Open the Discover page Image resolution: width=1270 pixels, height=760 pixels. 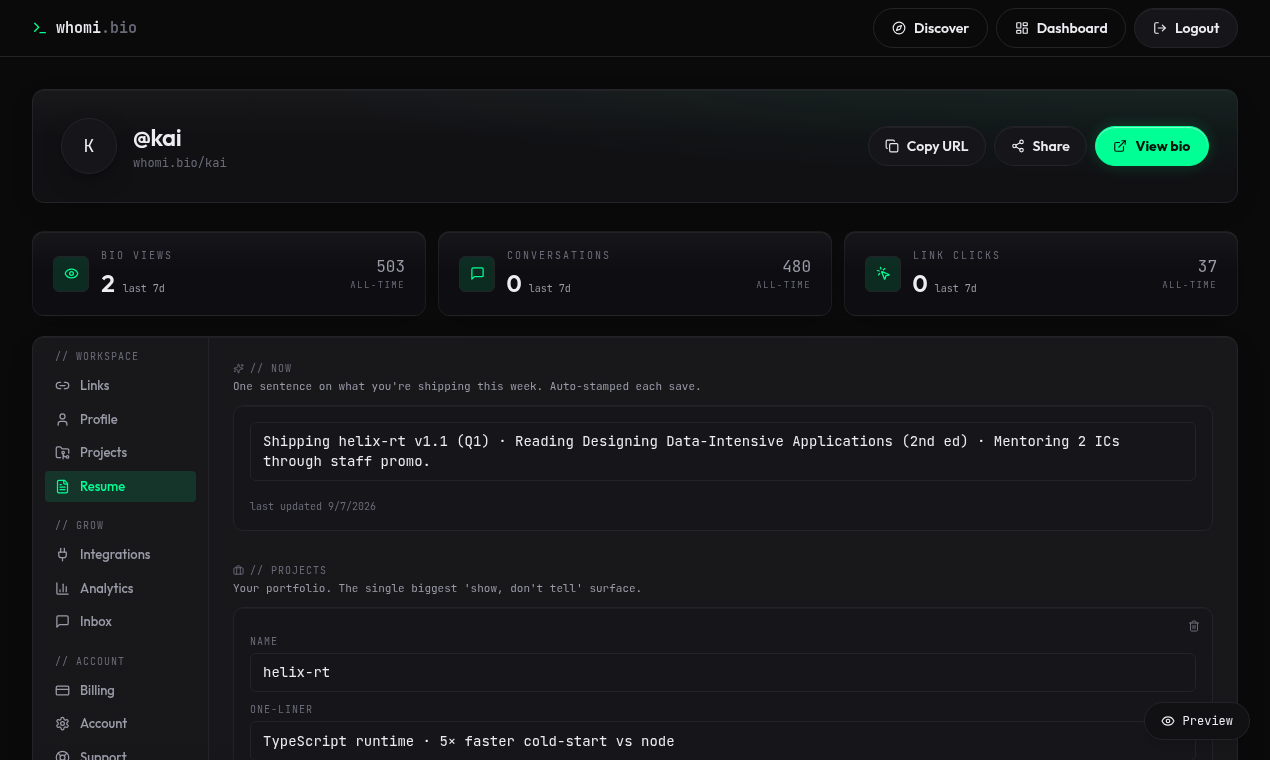[930, 28]
